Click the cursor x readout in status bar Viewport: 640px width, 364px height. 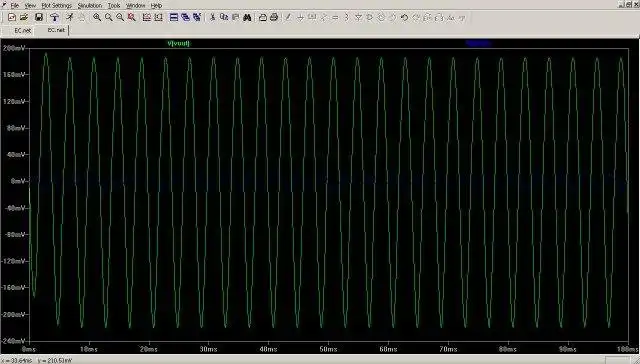(17, 361)
